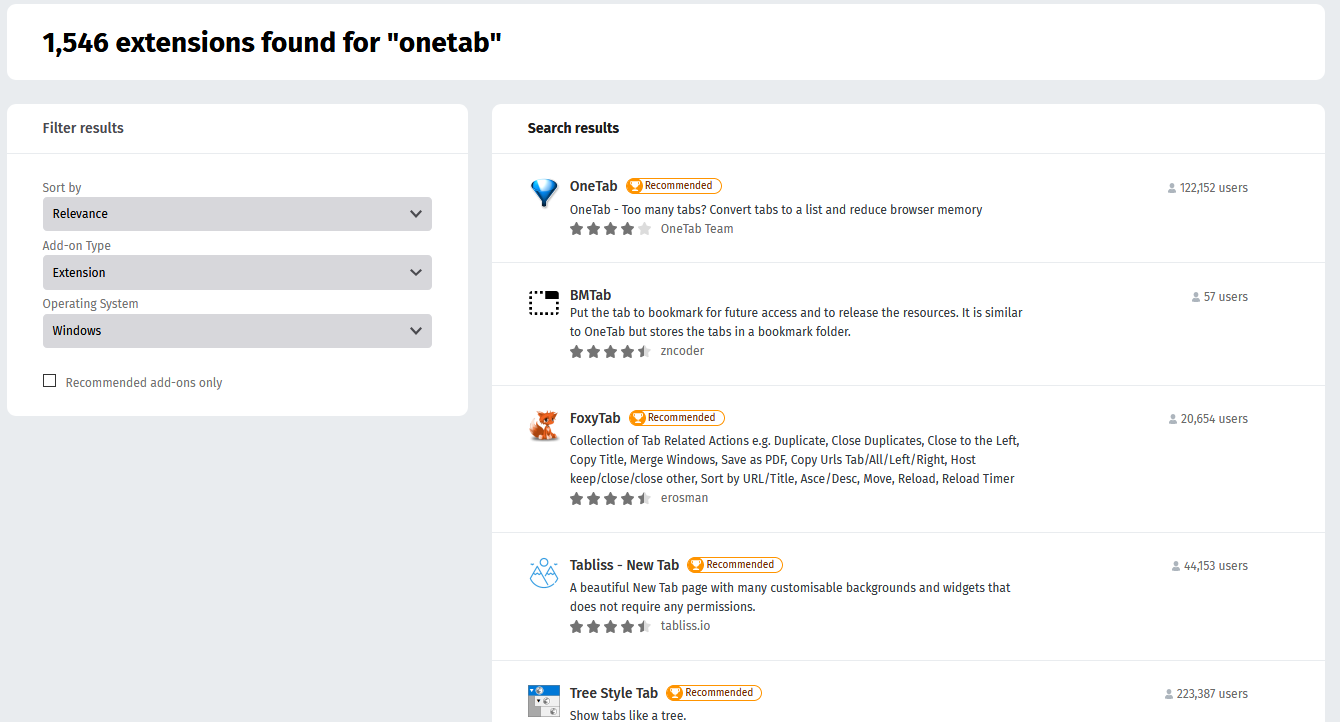
Task: Open the Sort by Relevance dropdown
Action: 237,214
